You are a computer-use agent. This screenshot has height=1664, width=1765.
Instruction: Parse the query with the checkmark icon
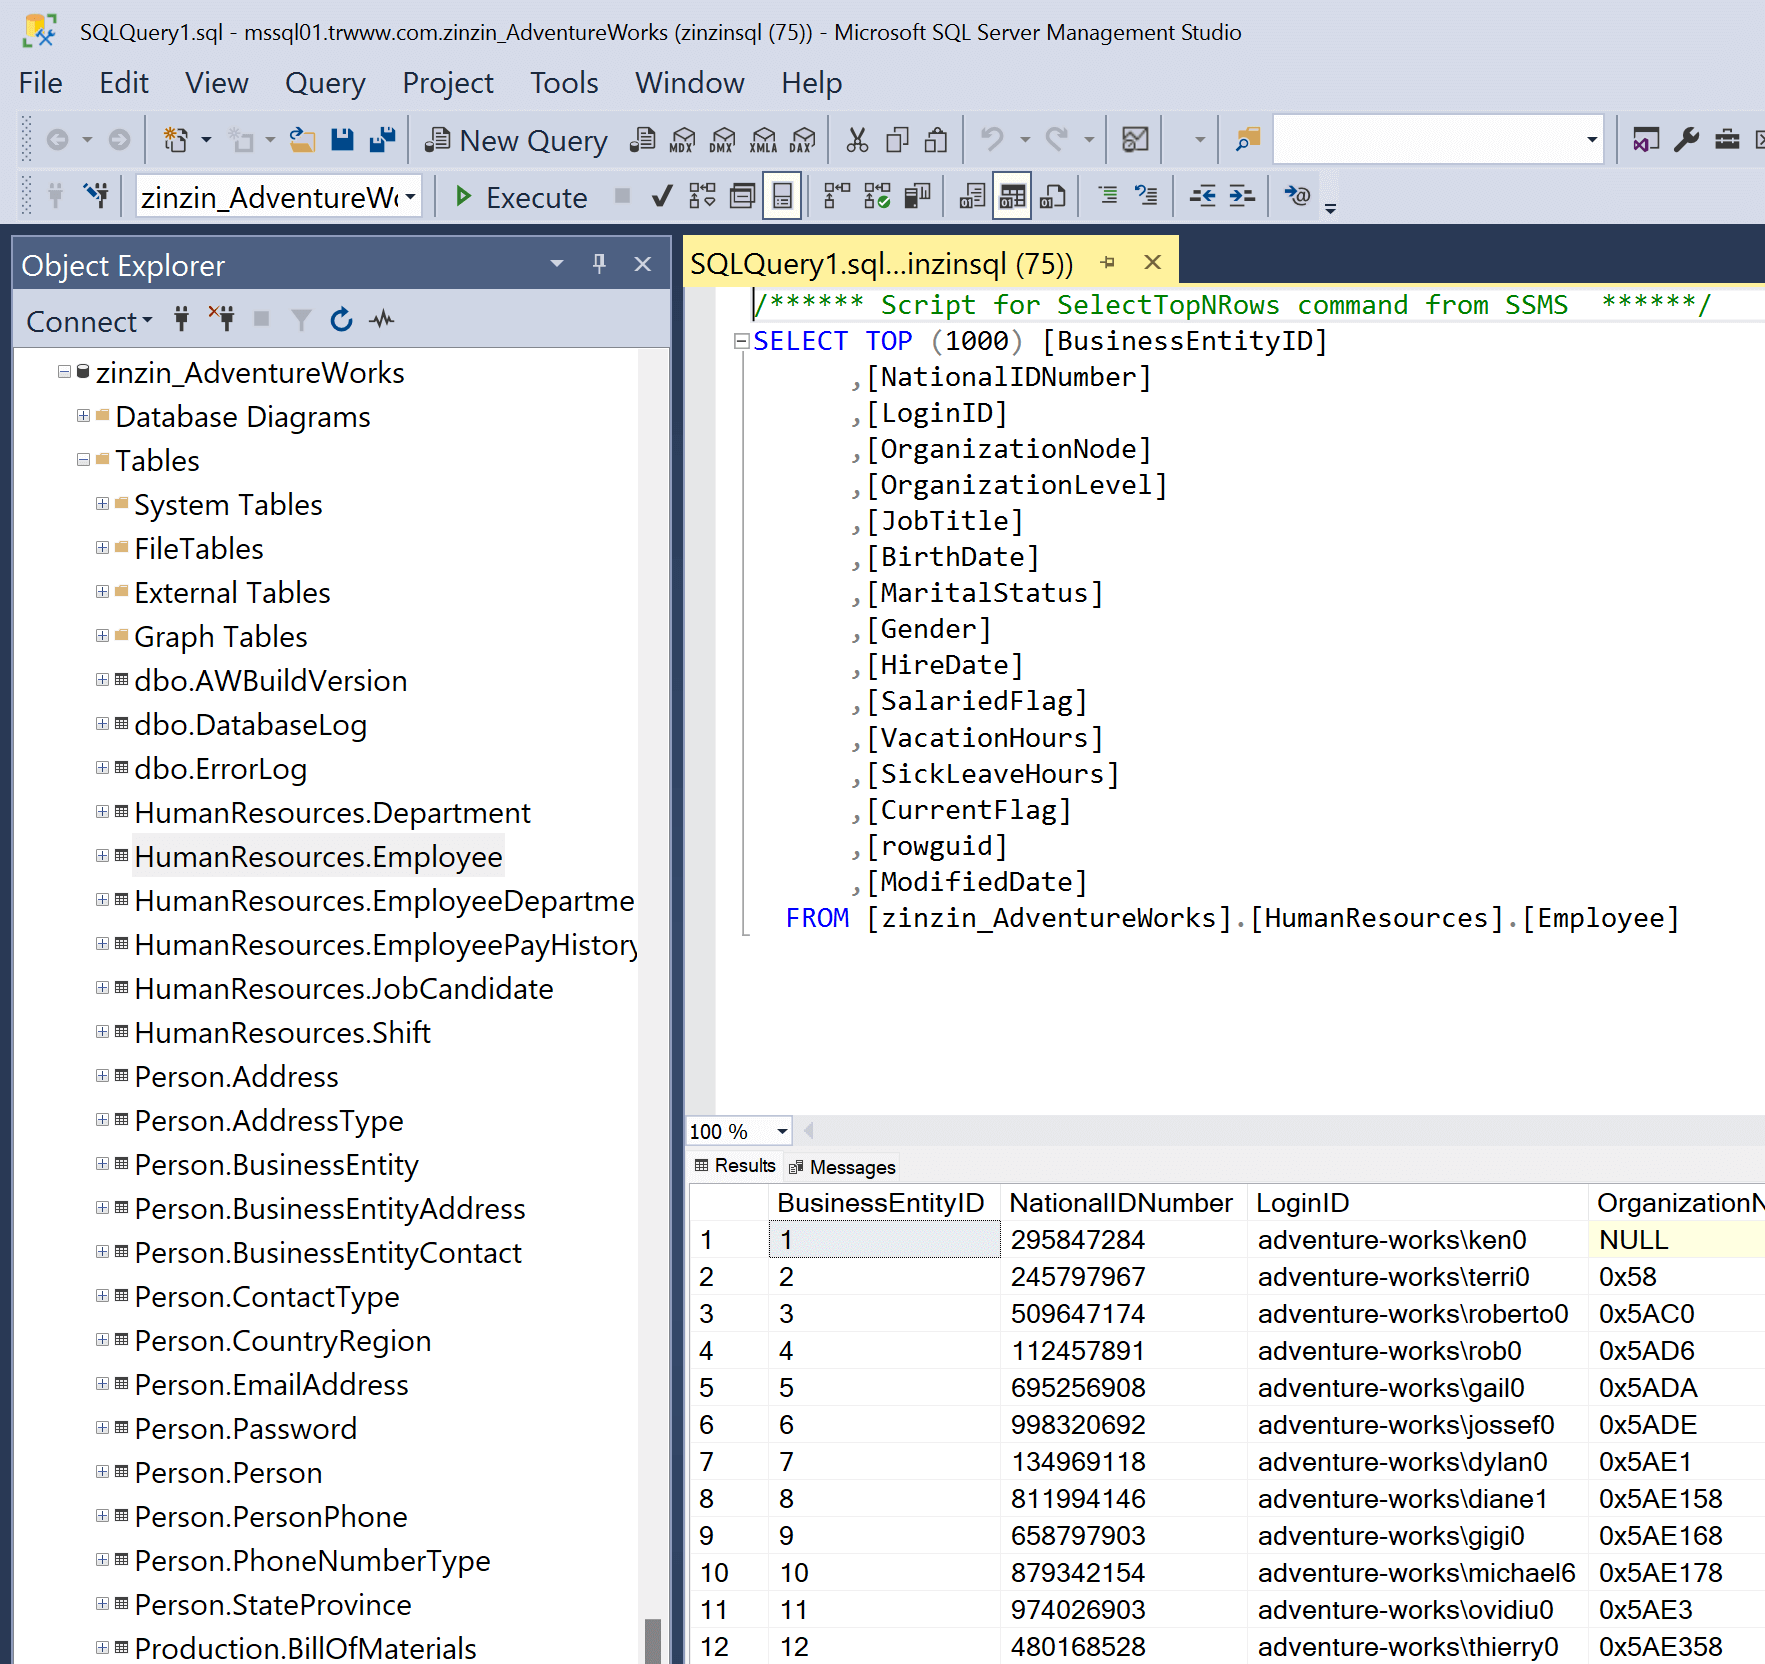tap(661, 196)
